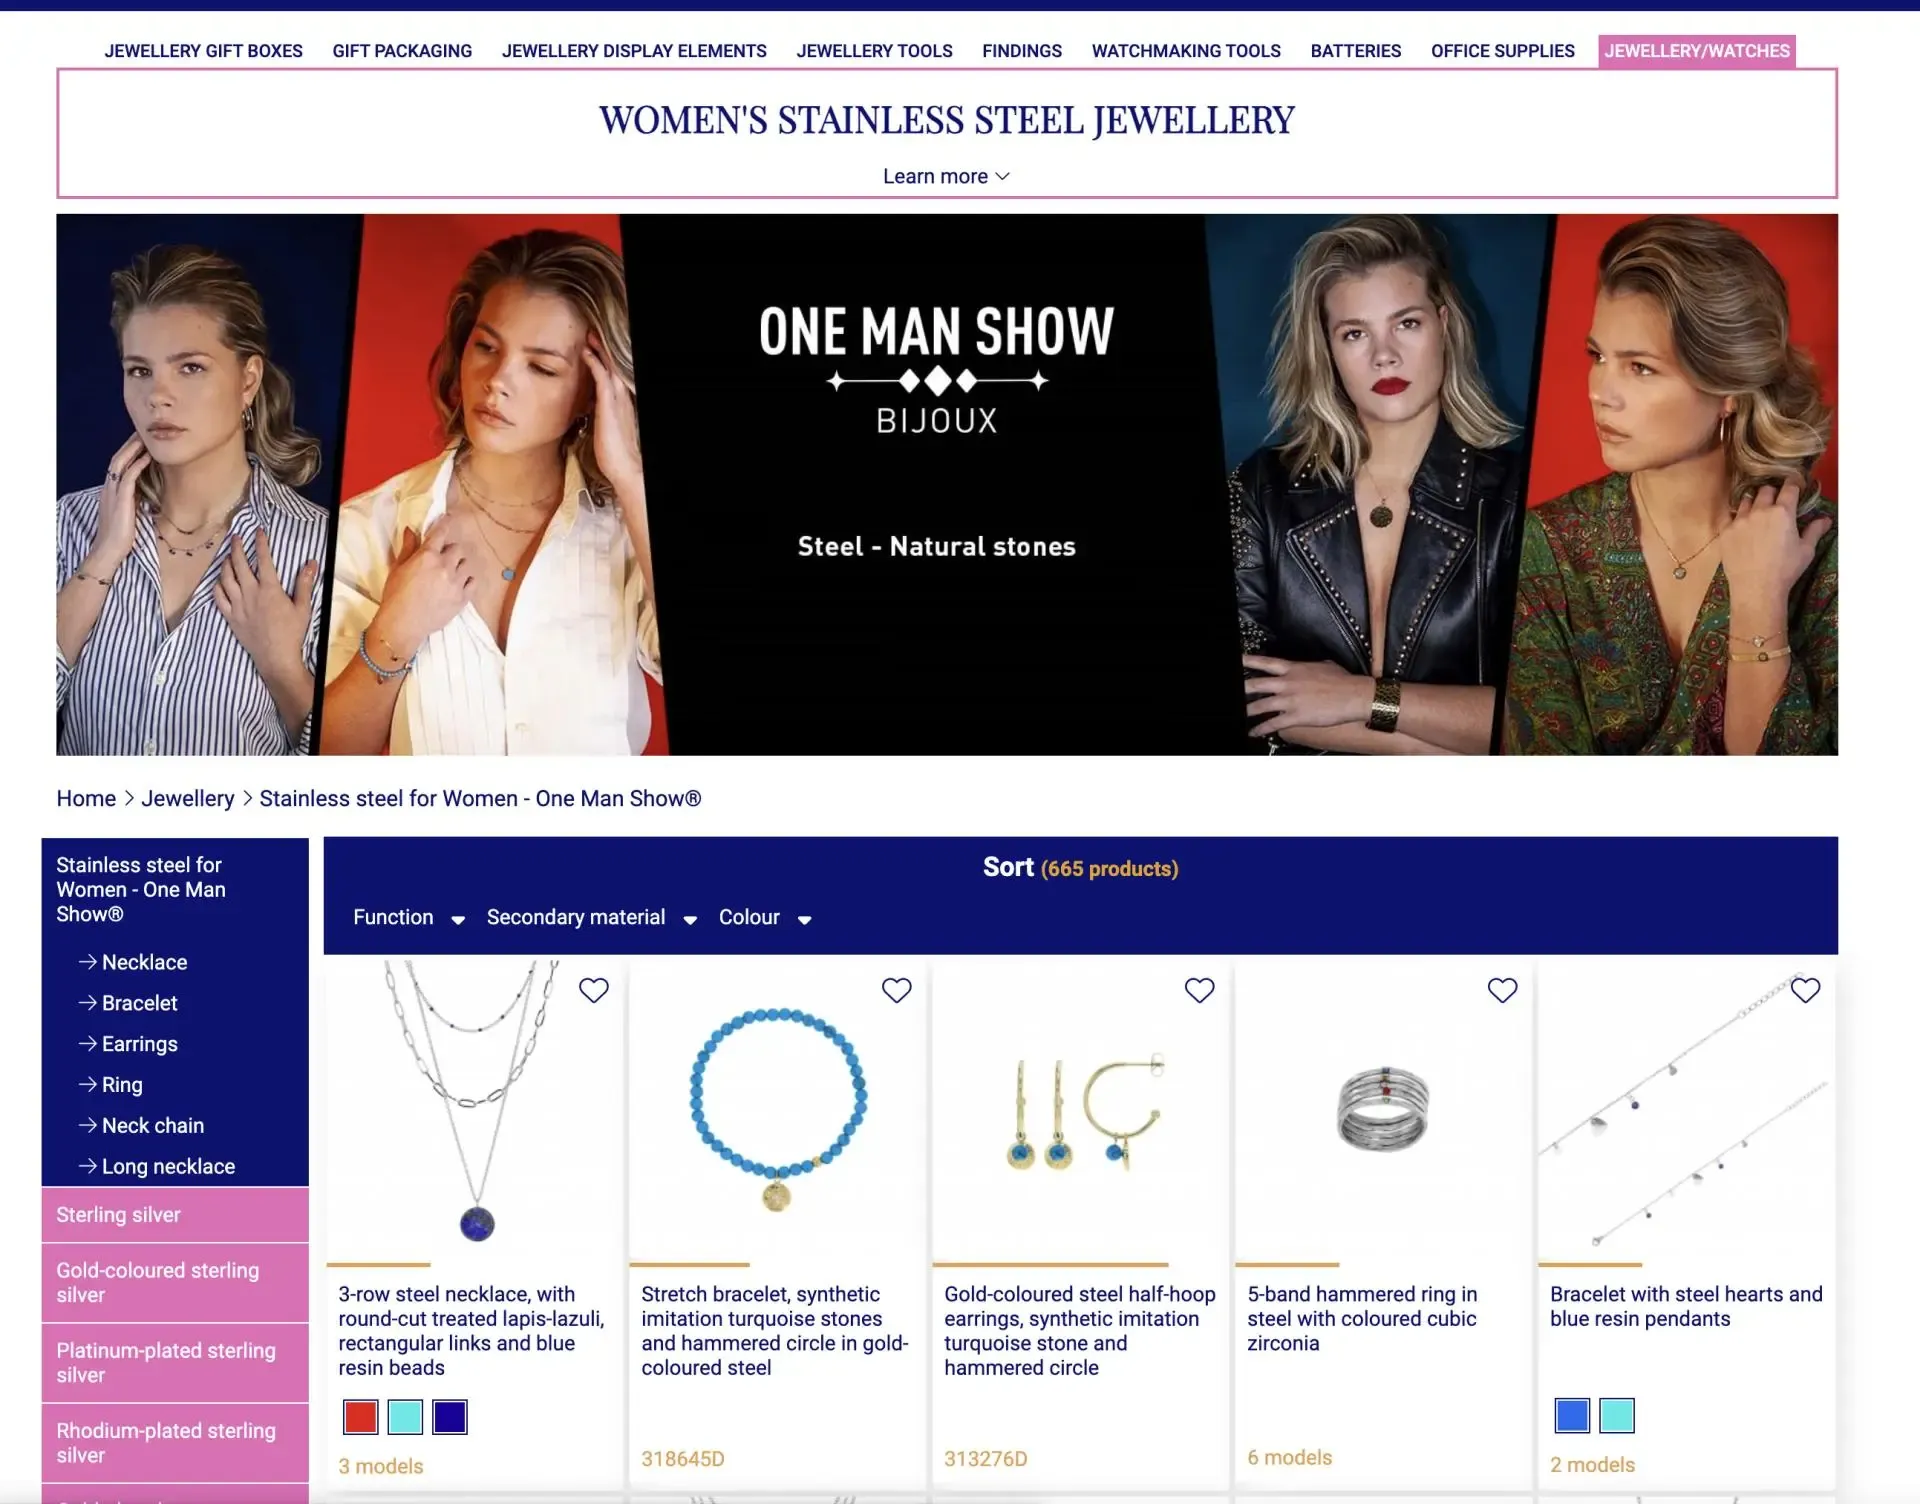Image resolution: width=1920 pixels, height=1504 pixels.
Task: Open the Function filter dropdown
Action: pyautogui.click(x=409, y=917)
